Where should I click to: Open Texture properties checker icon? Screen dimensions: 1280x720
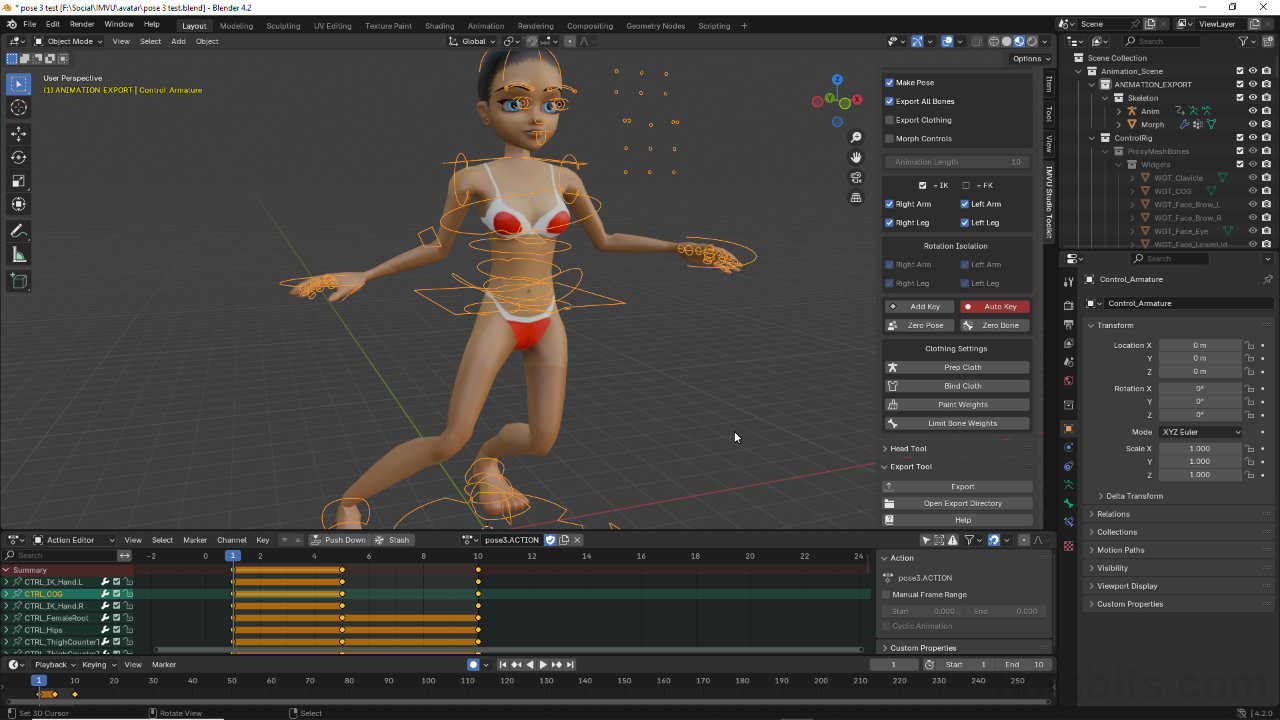pyautogui.click(x=1068, y=546)
